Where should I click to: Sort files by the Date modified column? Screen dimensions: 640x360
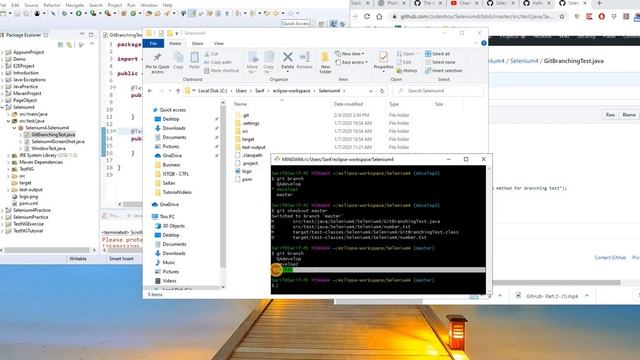point(348,104)
